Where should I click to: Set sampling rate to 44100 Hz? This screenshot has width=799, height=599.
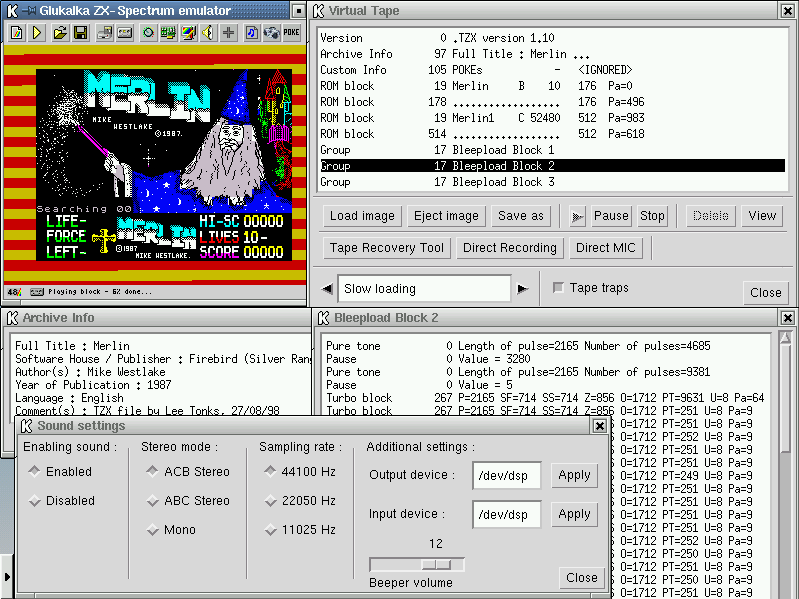(x=270, y=472)
